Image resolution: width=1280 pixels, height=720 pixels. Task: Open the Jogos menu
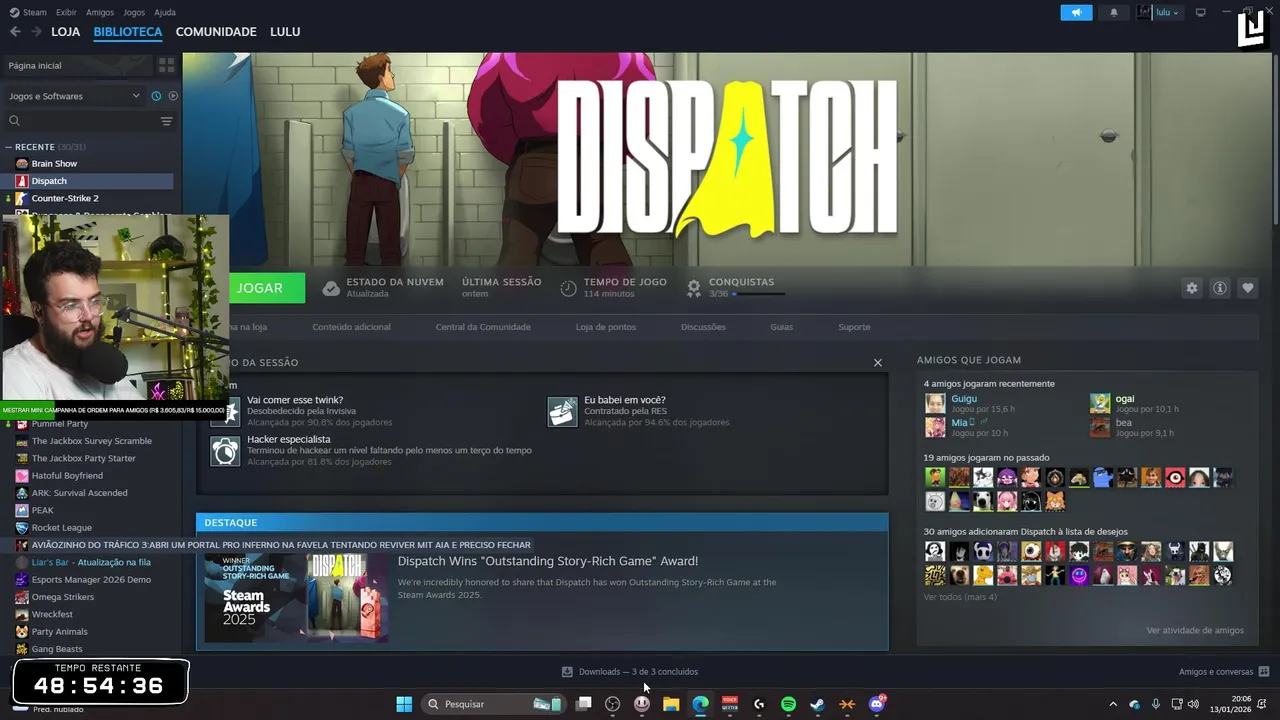(x=134, y=12)
